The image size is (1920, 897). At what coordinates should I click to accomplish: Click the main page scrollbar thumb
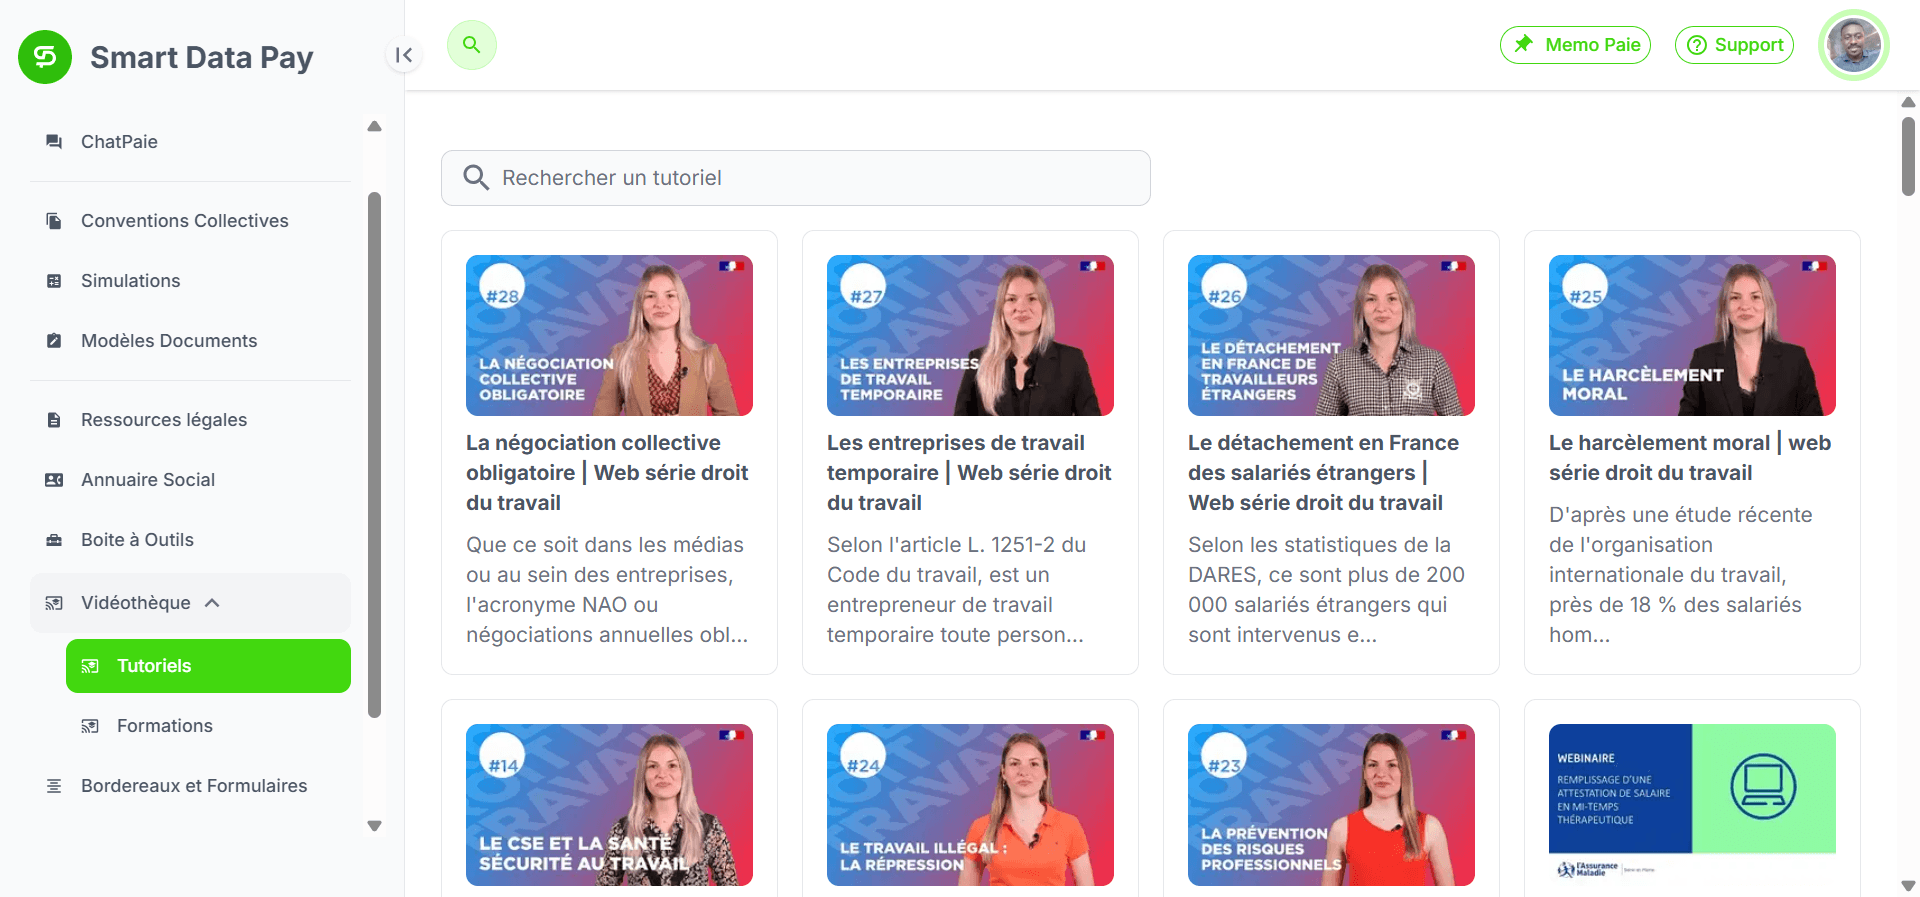pos(1908,156)
